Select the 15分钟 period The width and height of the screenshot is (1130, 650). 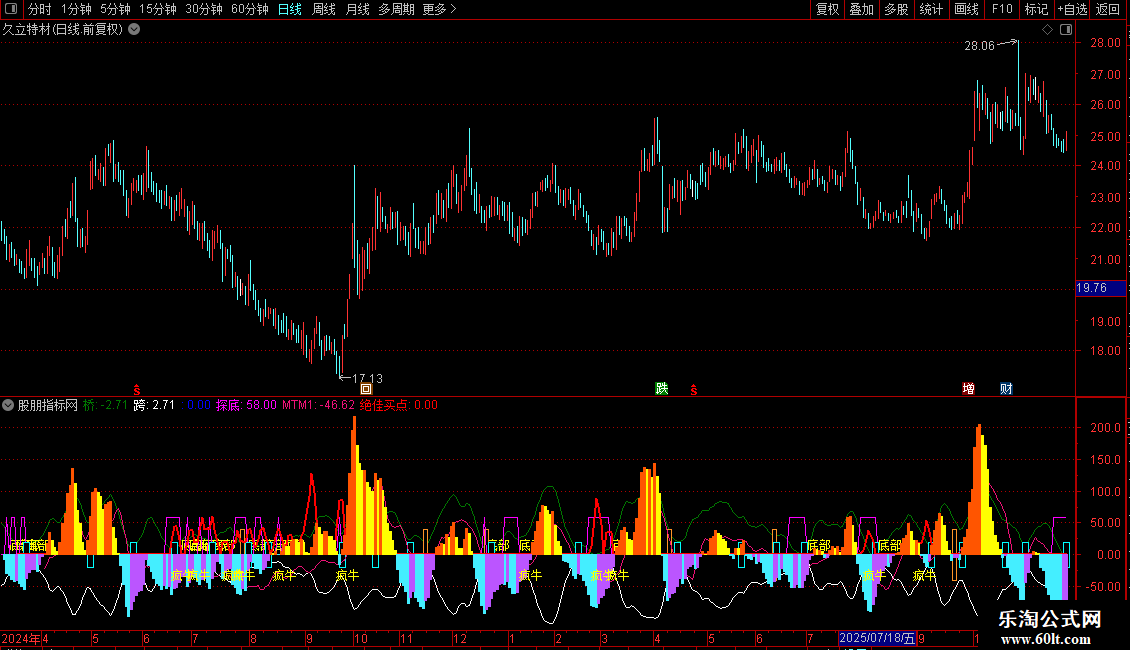click(158, 9)
